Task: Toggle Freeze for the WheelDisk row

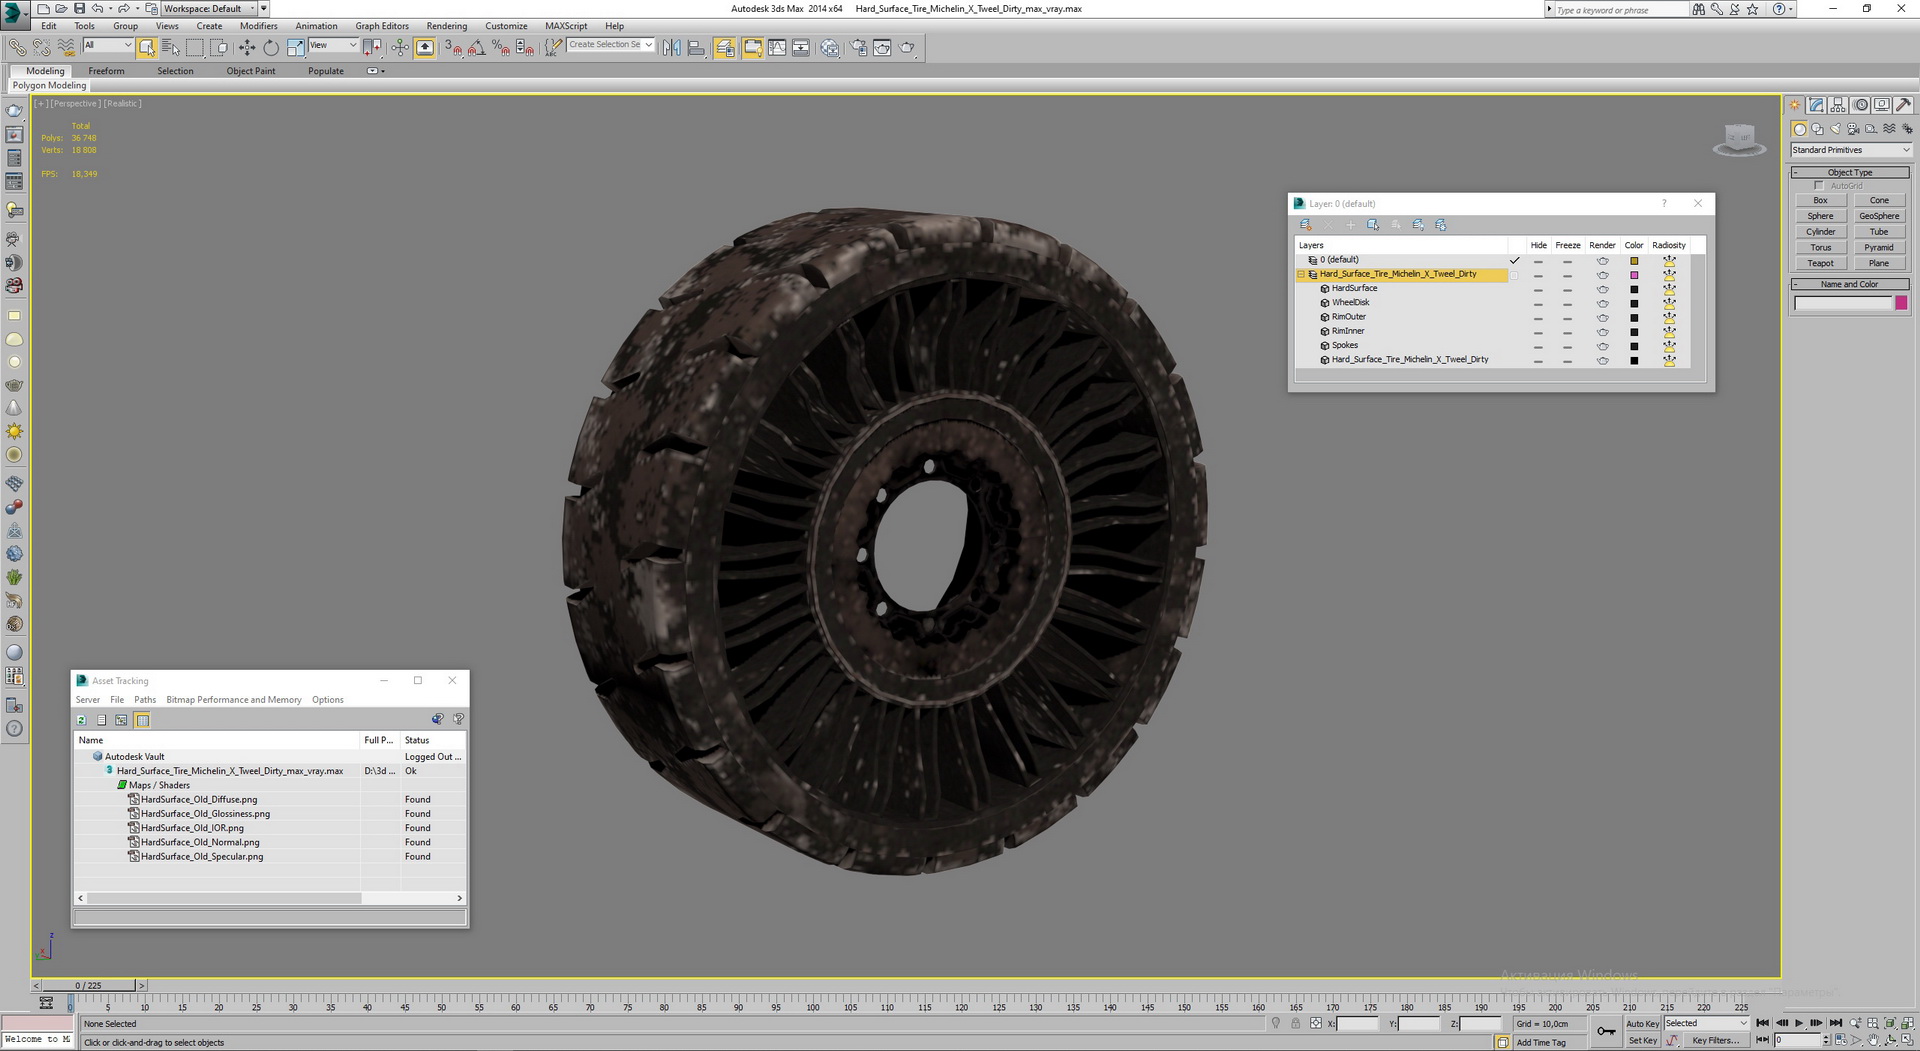Action: (1567, 303)
